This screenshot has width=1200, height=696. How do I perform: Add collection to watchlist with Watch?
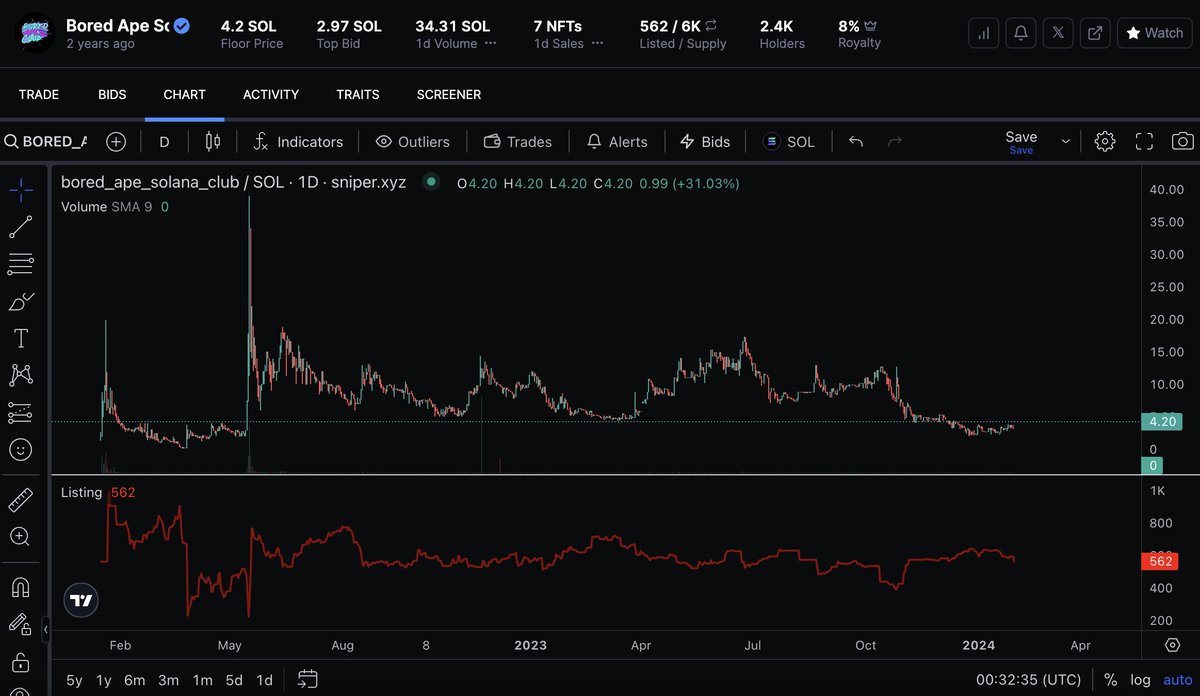pos(1154,33)
